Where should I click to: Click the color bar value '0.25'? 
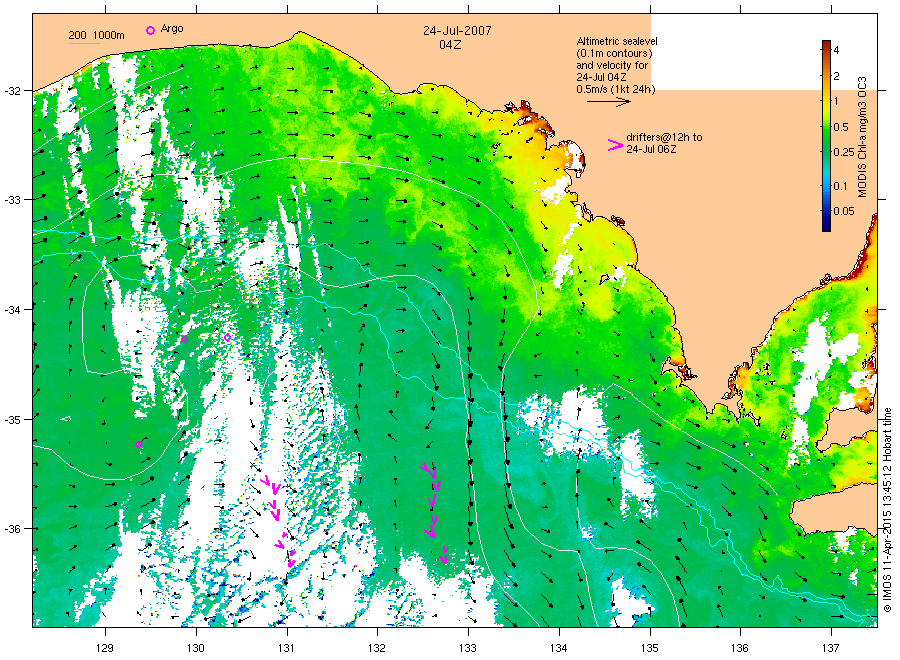click(x=844, y=152)
